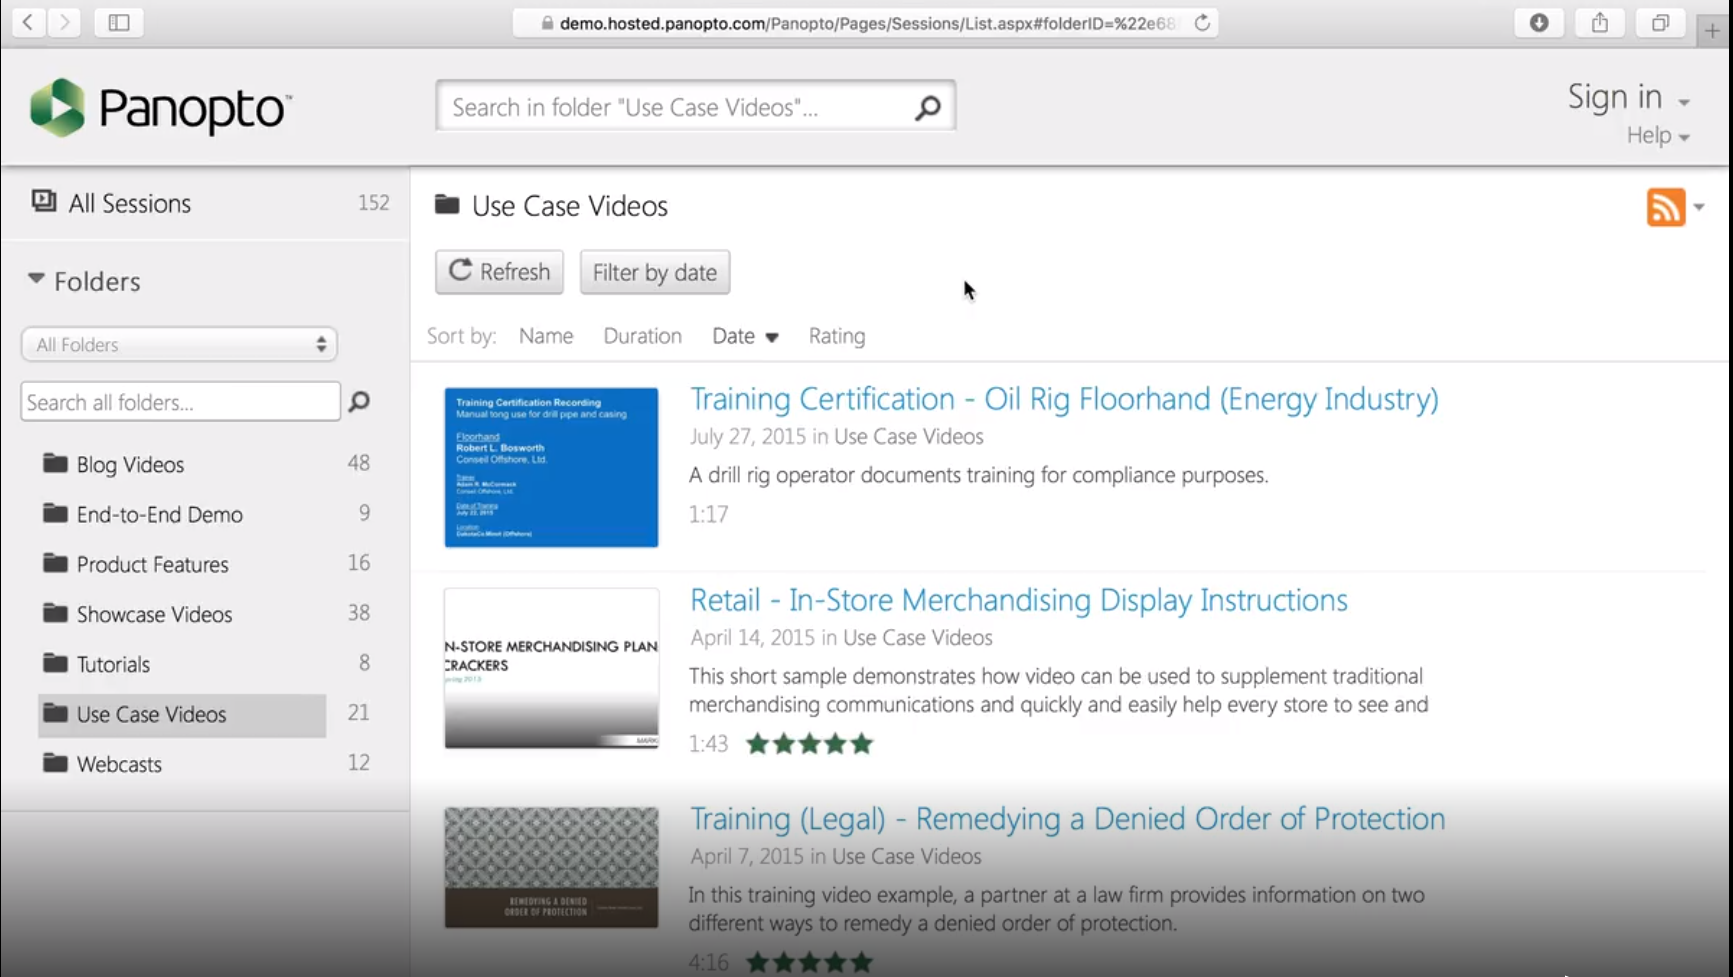Click the In-Store Merchandising video thumbnail
1733x977 pixels.
pyautogui.click(x=550, y=668)
